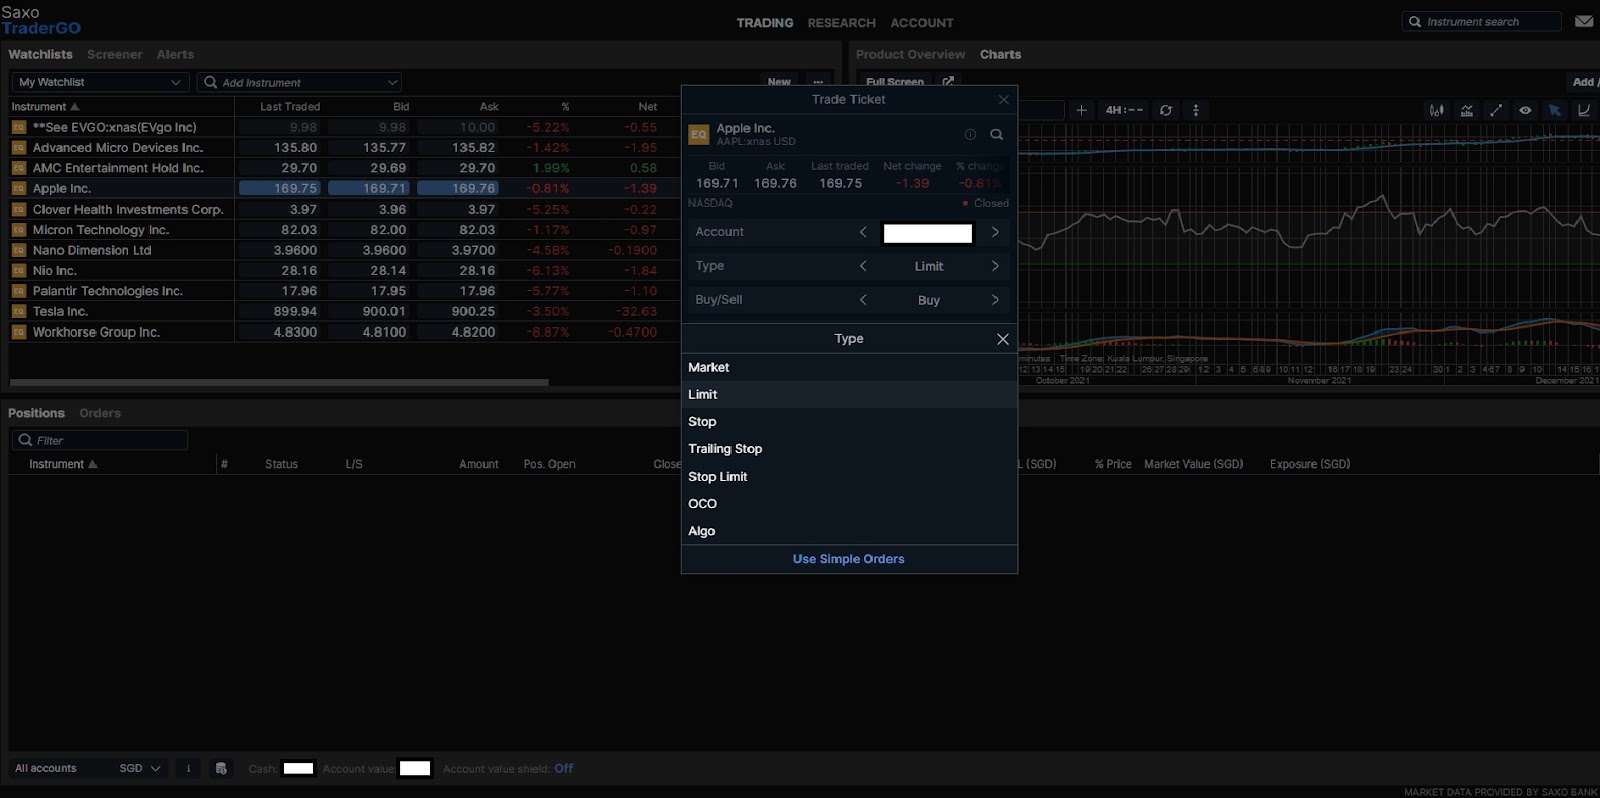
Task: Switch to the Screener tab
Action: pos(114,55)
